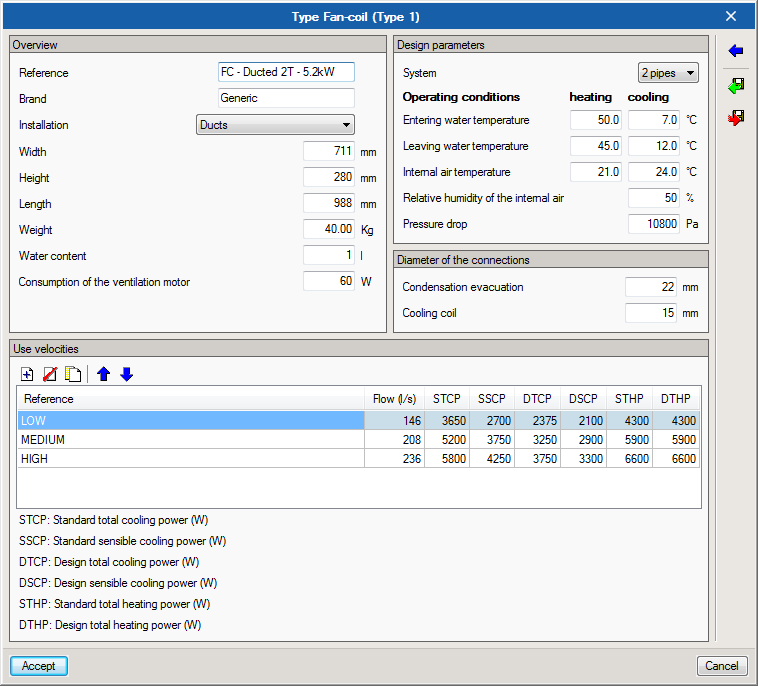Viewport: 758px width, 686px height.
Task: Close the Type Fan-coil dialog
Action: pos(731,16)
